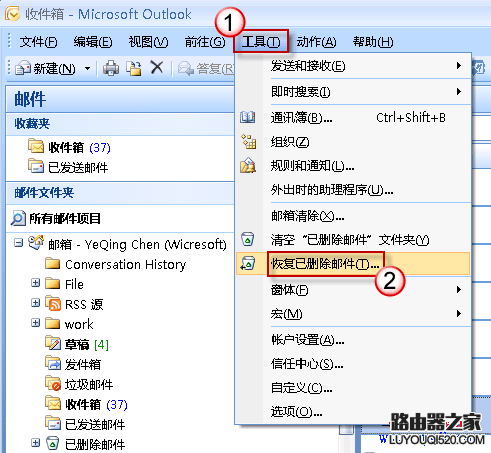Open the 工具 (Tools) menu
Viewport: 491px width, 453px height.
tap(261, 42)
